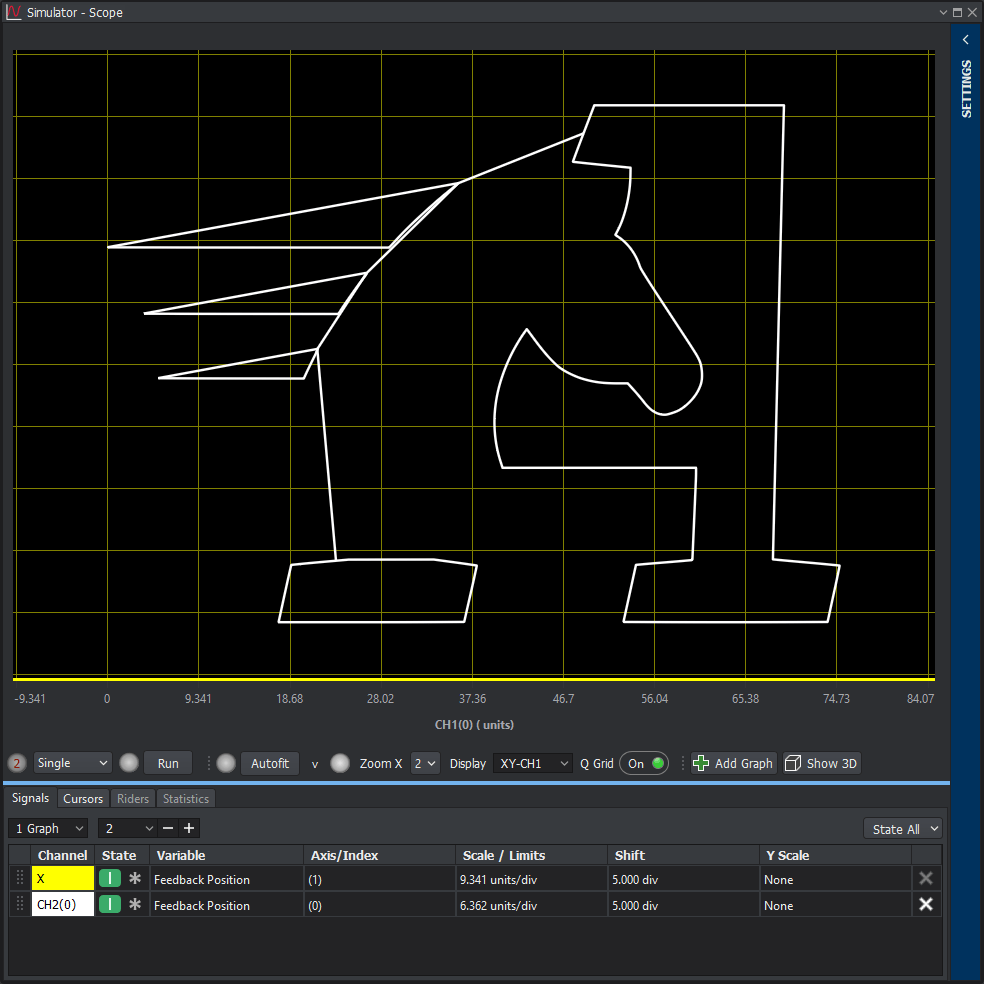Click the trigger circle beside Autofit
The width and height of the screenshot is (984, 984).
click(x=226, y=763)
